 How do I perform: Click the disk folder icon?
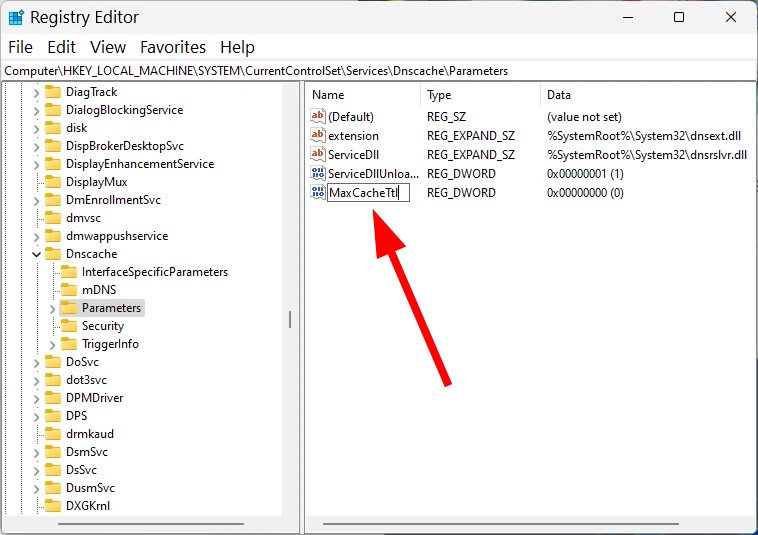point(53,128)
